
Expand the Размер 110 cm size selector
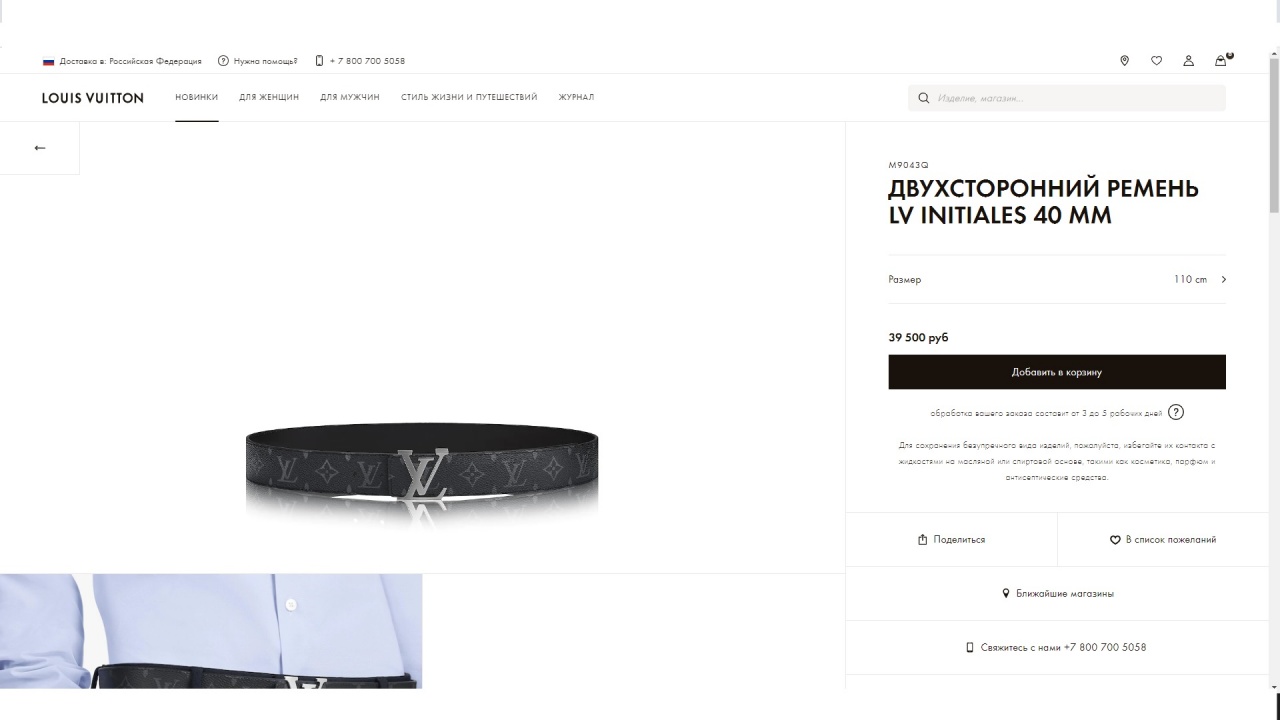pyautogui.click(x=1057, y=279)
